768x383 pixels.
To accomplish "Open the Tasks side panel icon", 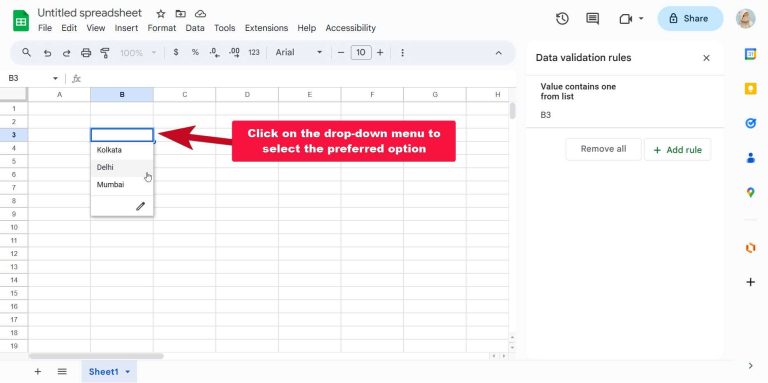I will click(x=750, y=123).
